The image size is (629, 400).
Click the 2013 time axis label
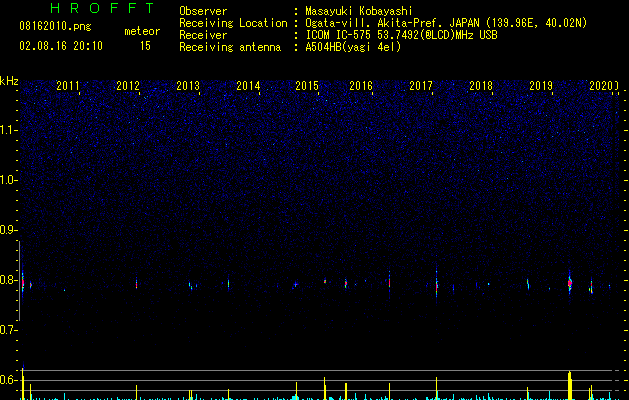point(188,86)
